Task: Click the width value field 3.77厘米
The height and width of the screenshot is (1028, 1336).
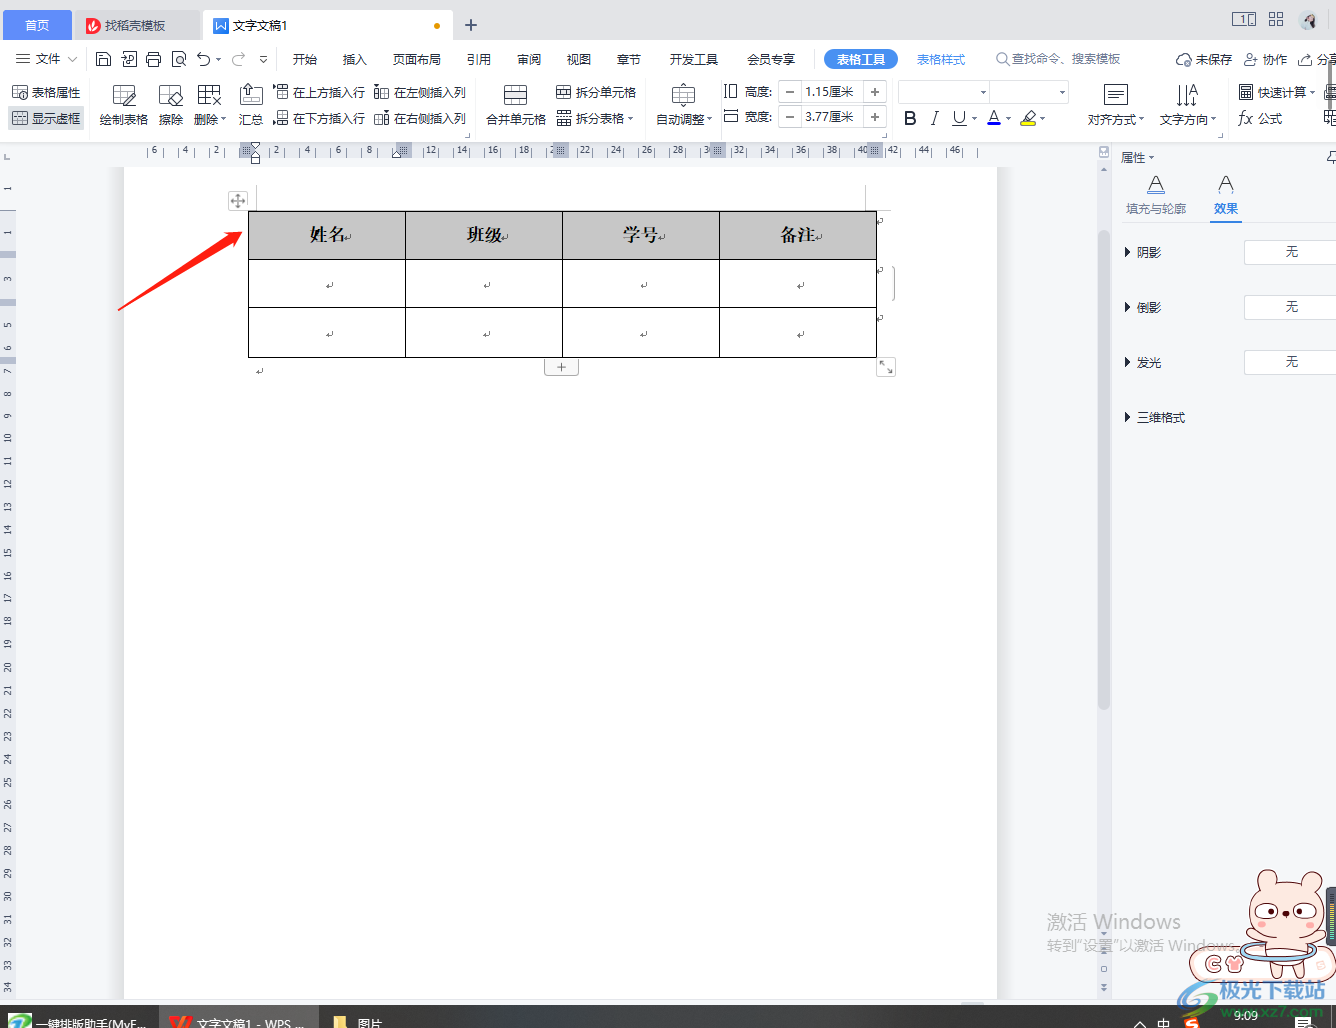Action: coord(832,117)
